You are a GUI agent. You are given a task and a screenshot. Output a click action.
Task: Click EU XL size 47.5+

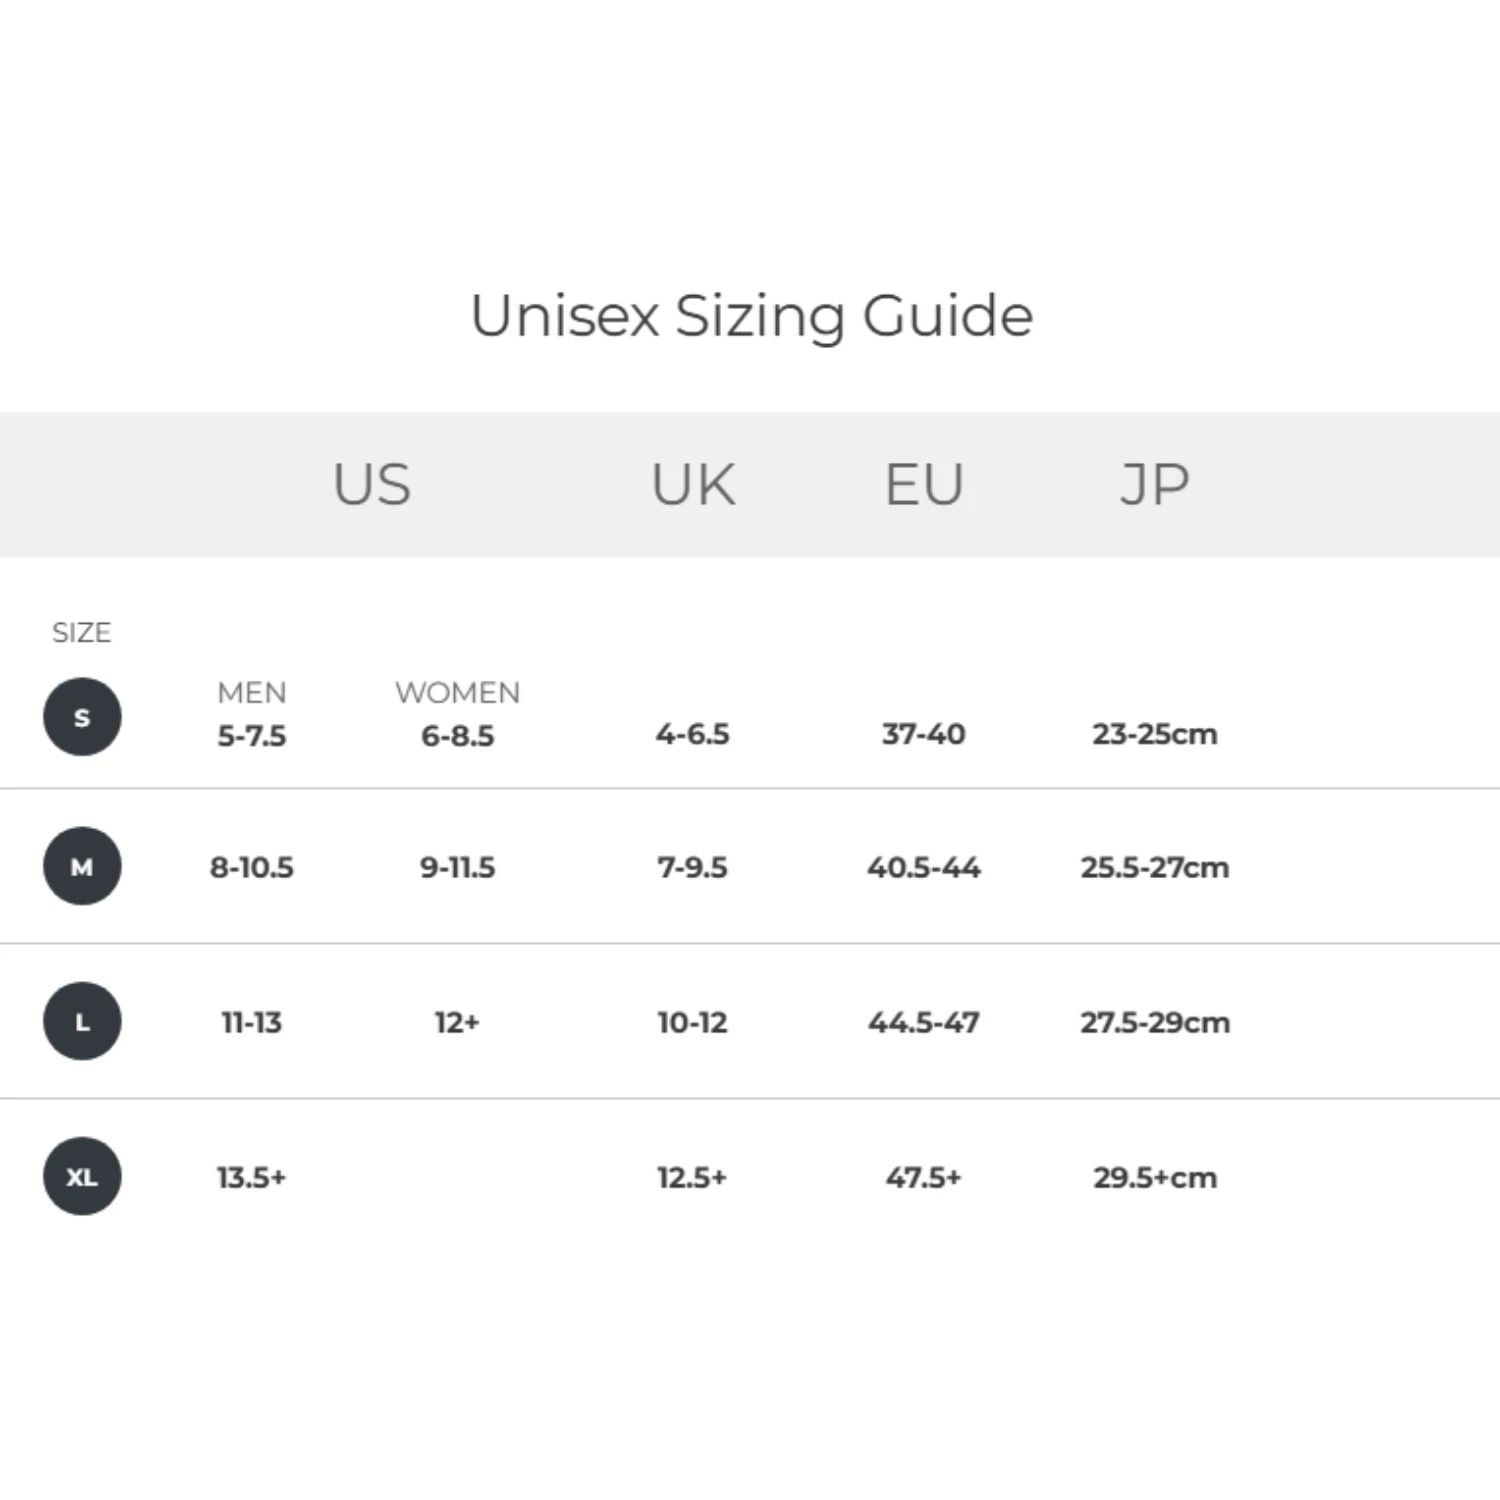pos(923,1177)
